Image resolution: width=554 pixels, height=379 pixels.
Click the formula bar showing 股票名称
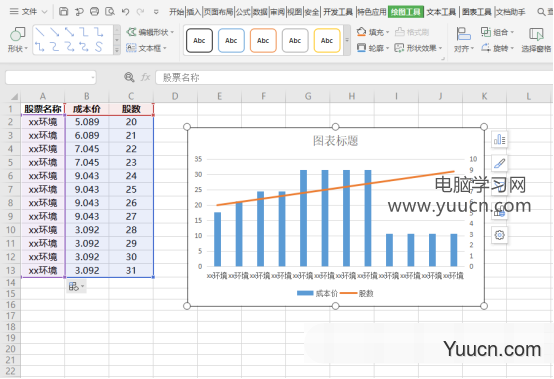point(354,77)
